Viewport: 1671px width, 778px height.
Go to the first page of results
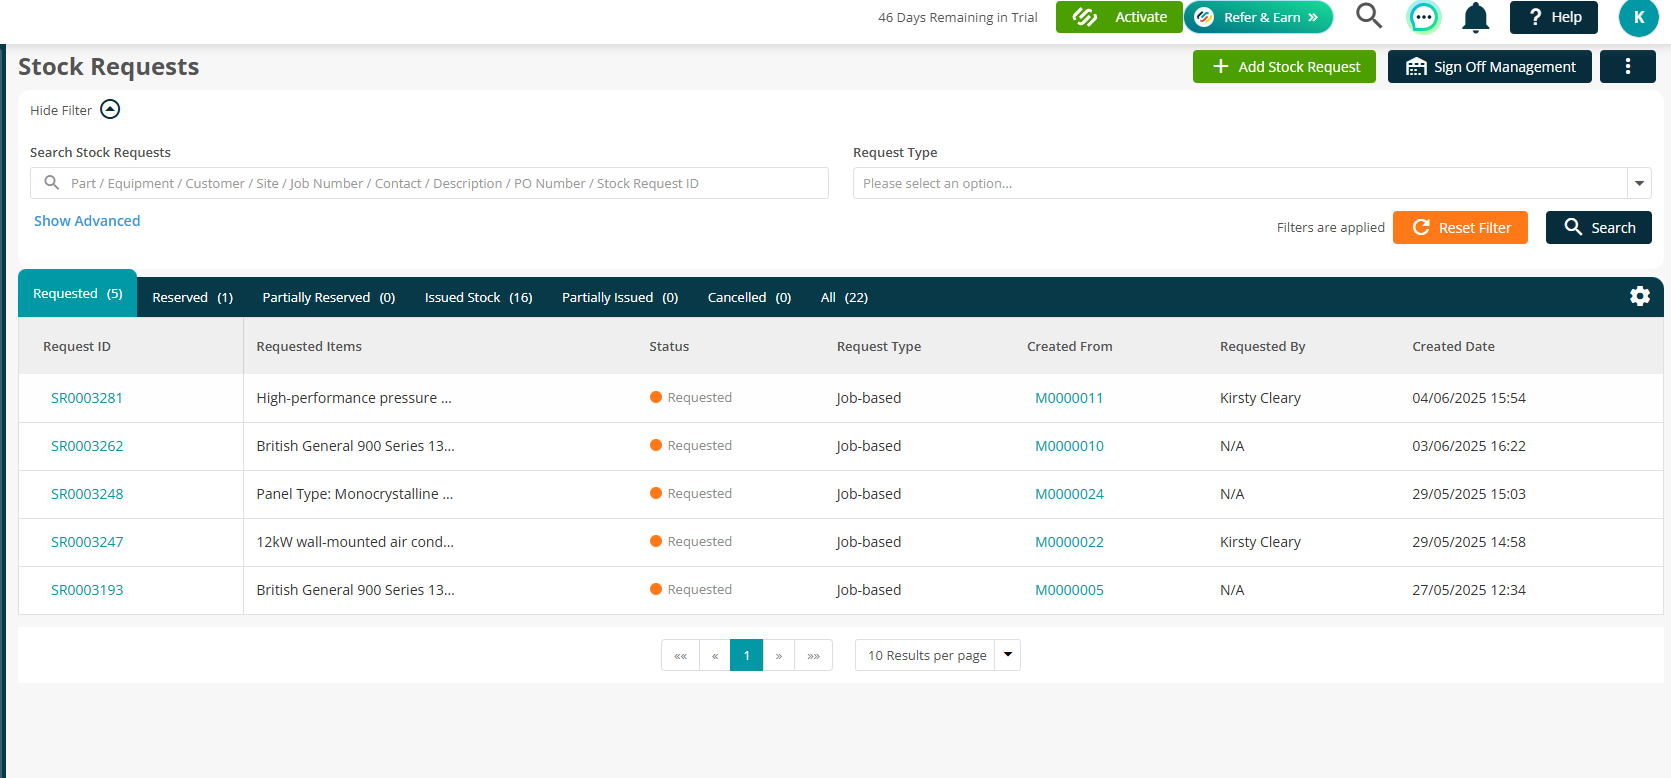680,655
